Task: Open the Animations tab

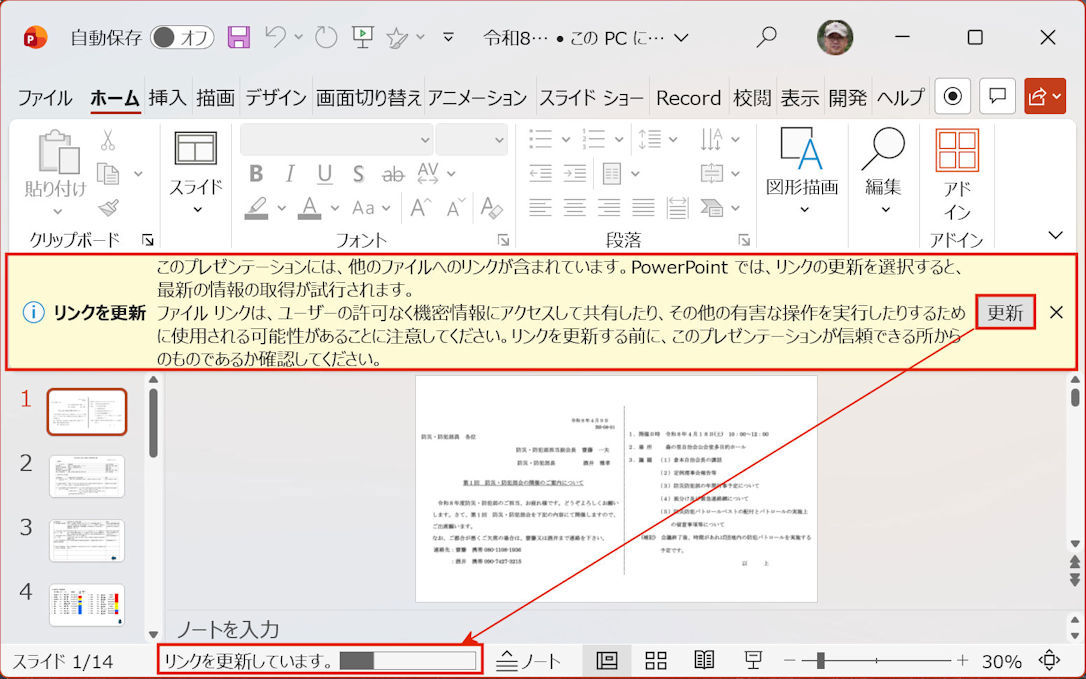Action: tap(478, 98)
